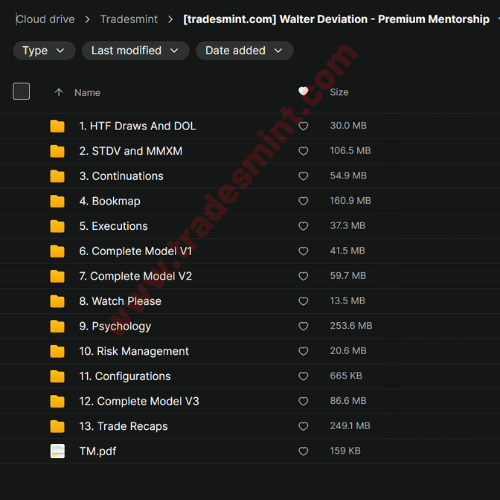Toggle the heart for 8. Watch Please
Image resolution: width=500 pixels, height=500 pixels.
[303, 301]
